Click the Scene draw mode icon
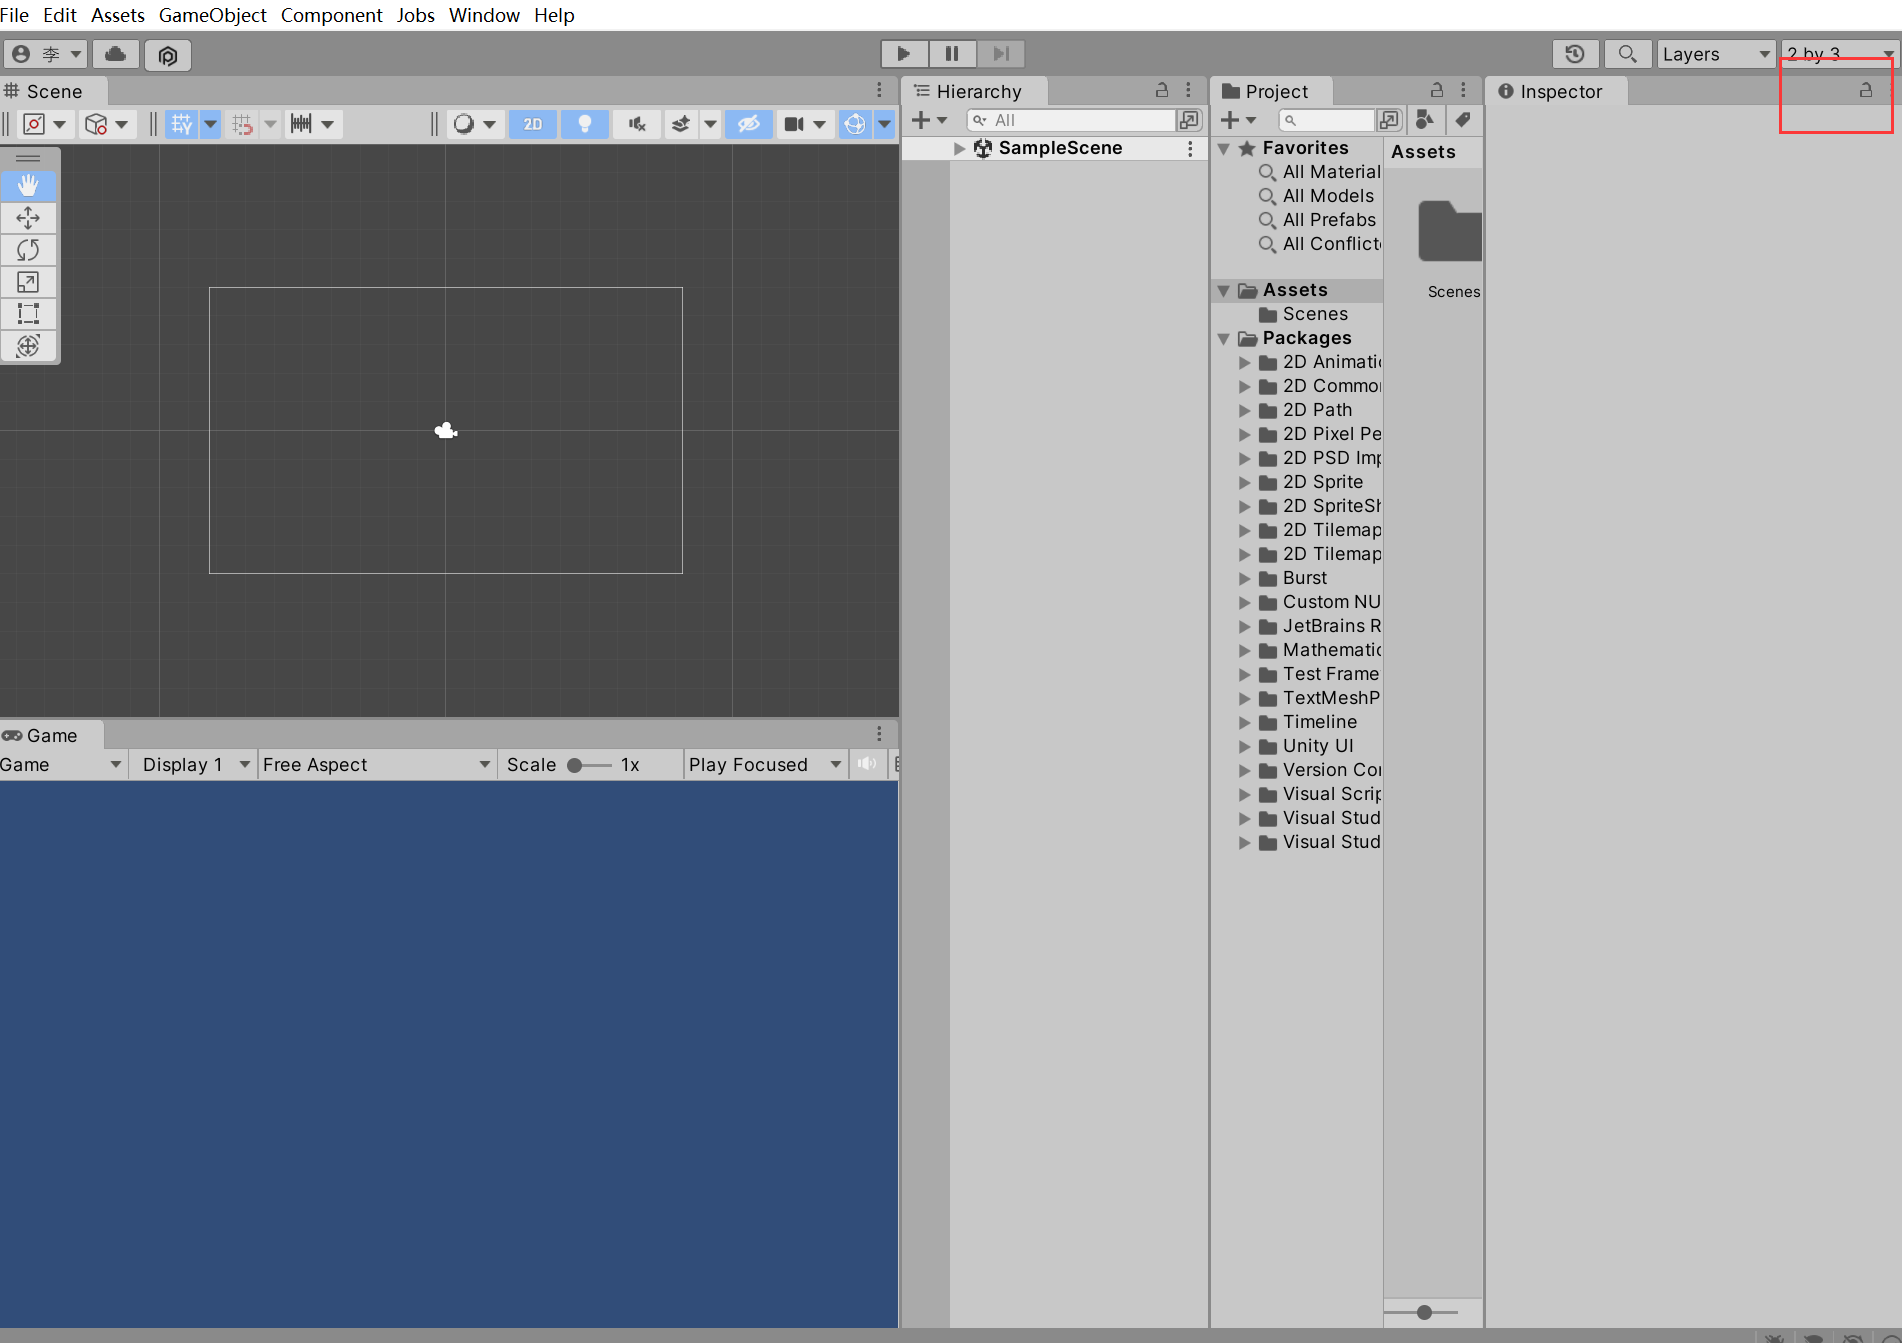1902x1343 pixels. click(x=464, y=124)
